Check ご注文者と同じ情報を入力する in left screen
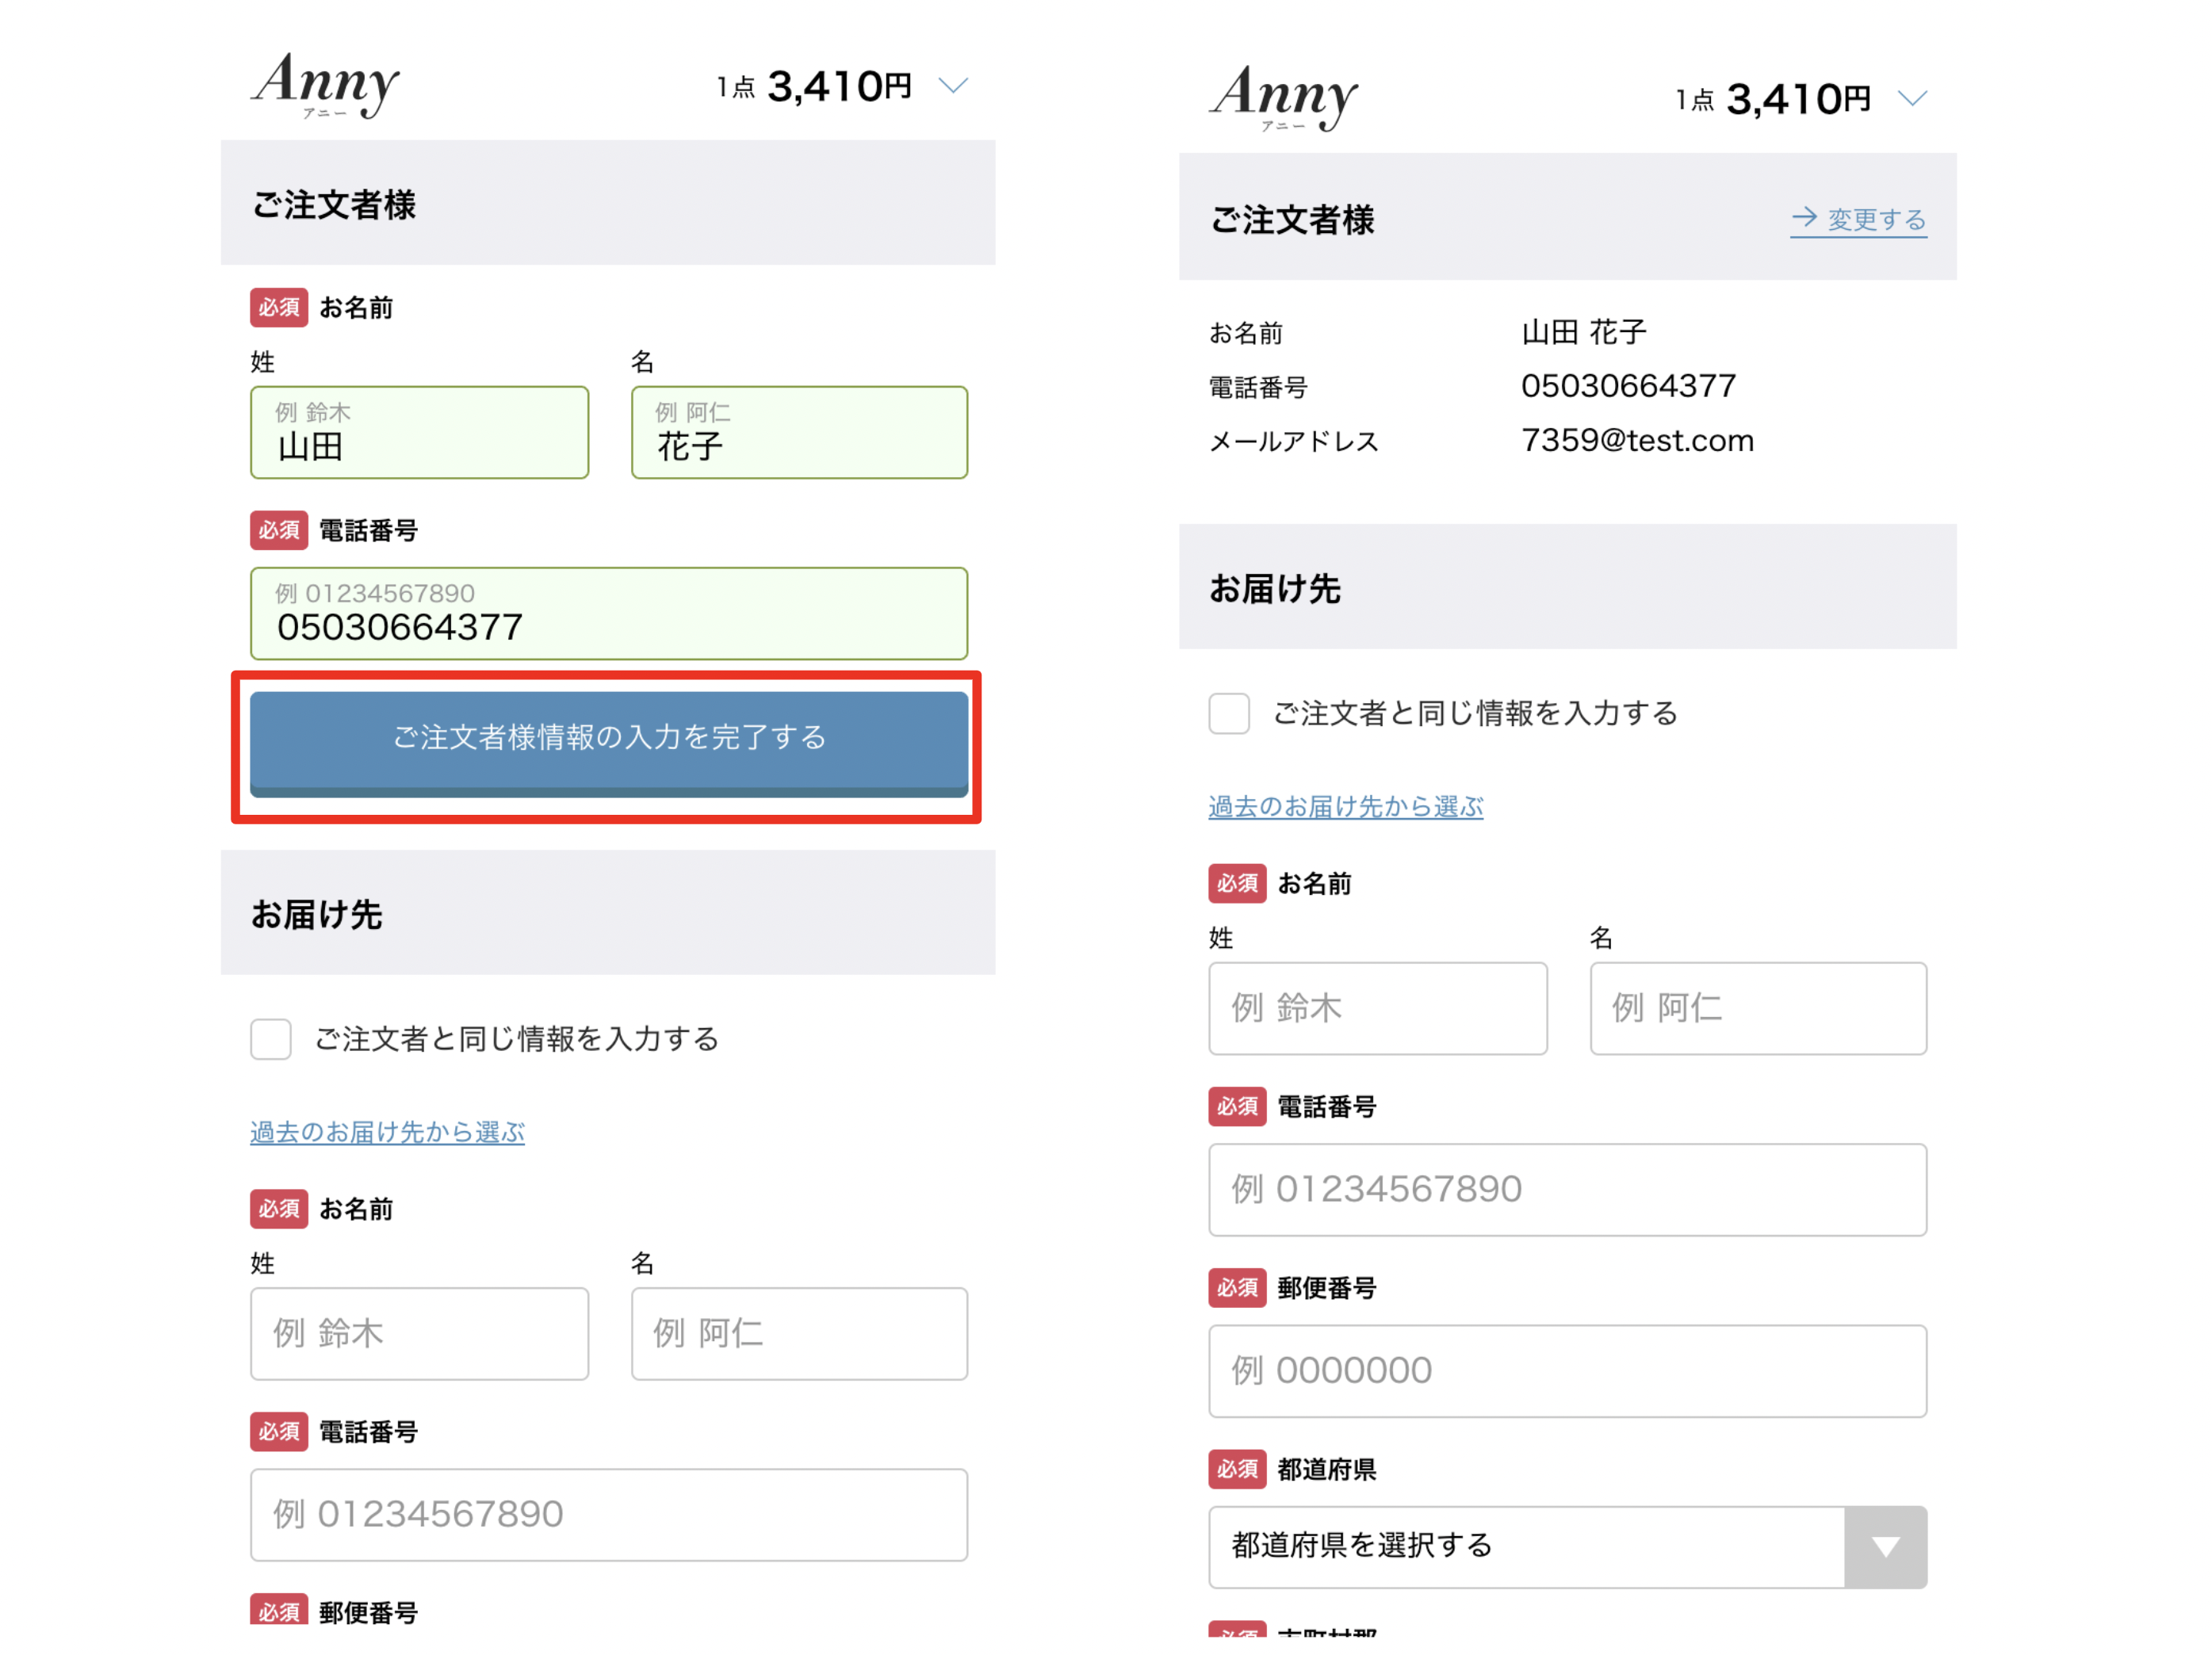 pos(271,1039)
